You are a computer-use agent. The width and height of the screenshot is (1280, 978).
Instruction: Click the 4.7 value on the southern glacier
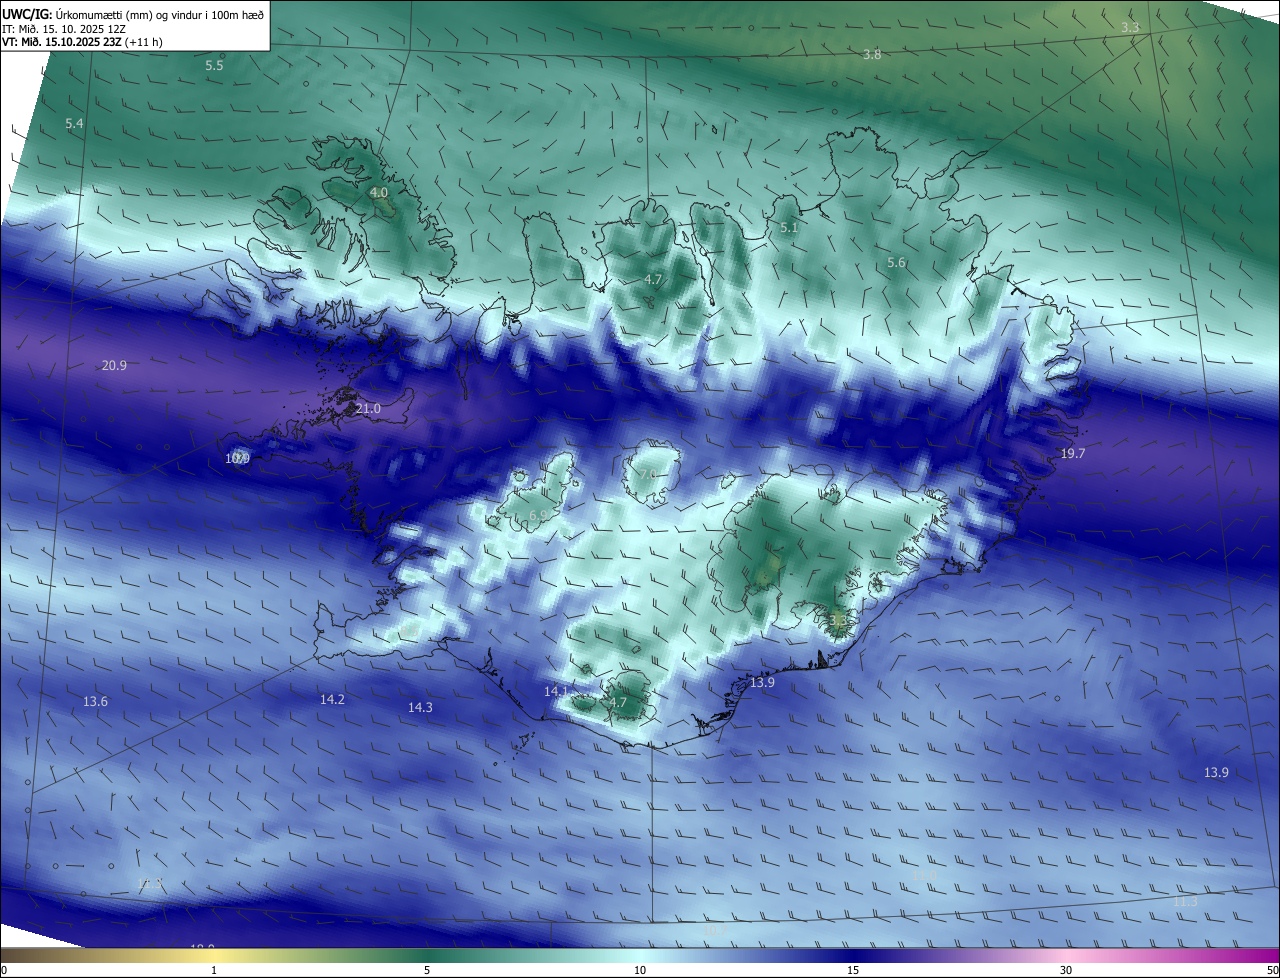tap(618, 702)
